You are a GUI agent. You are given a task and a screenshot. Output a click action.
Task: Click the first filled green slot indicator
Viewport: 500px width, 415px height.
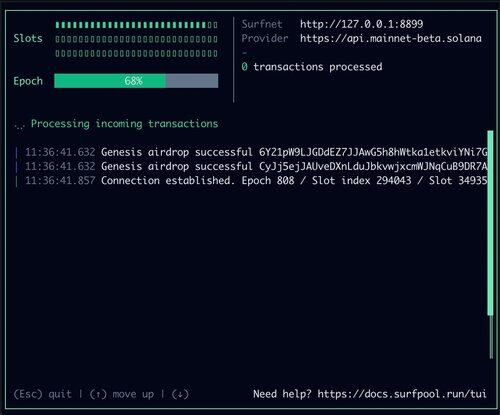click(58, 25)
